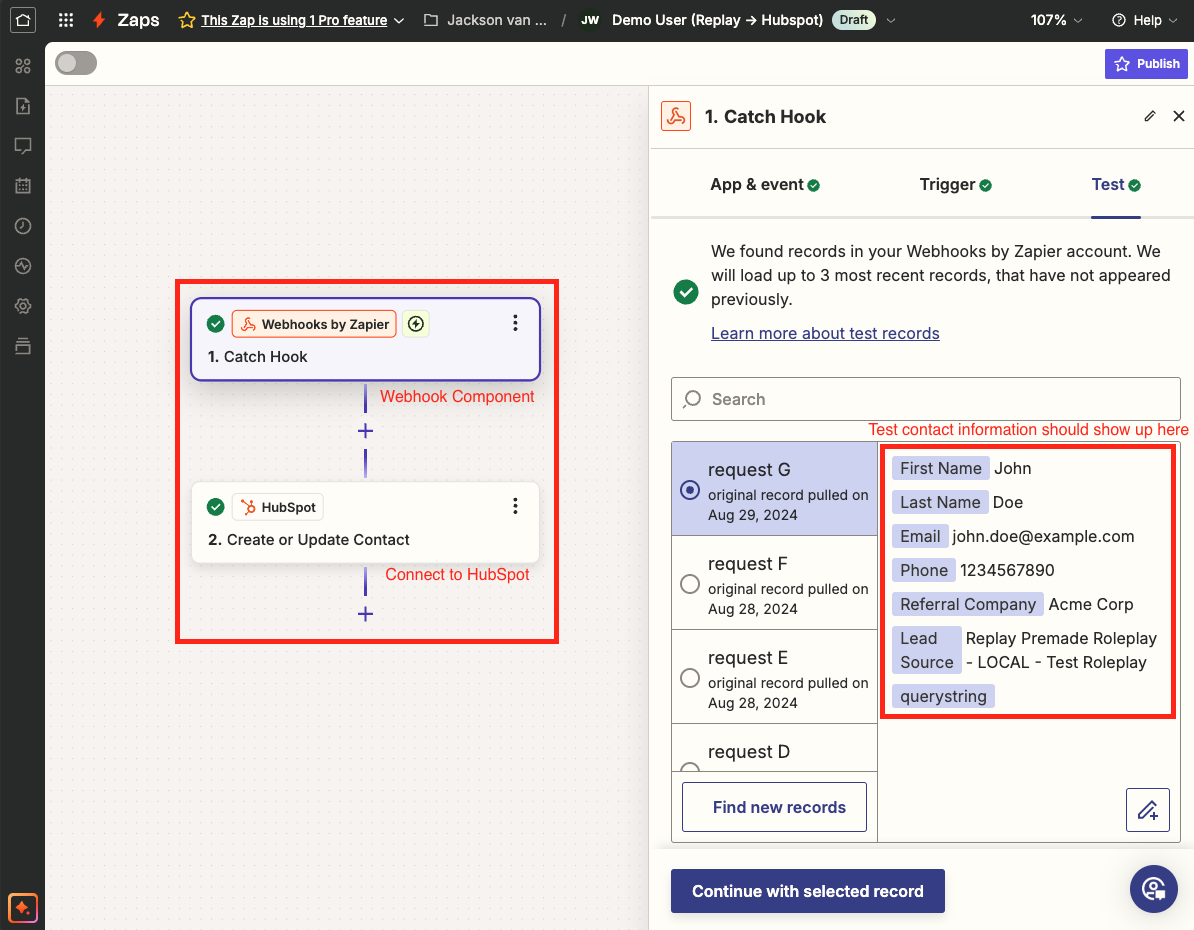
Task: Open the Jackson van folder breadcrumb
Action: 485,21
